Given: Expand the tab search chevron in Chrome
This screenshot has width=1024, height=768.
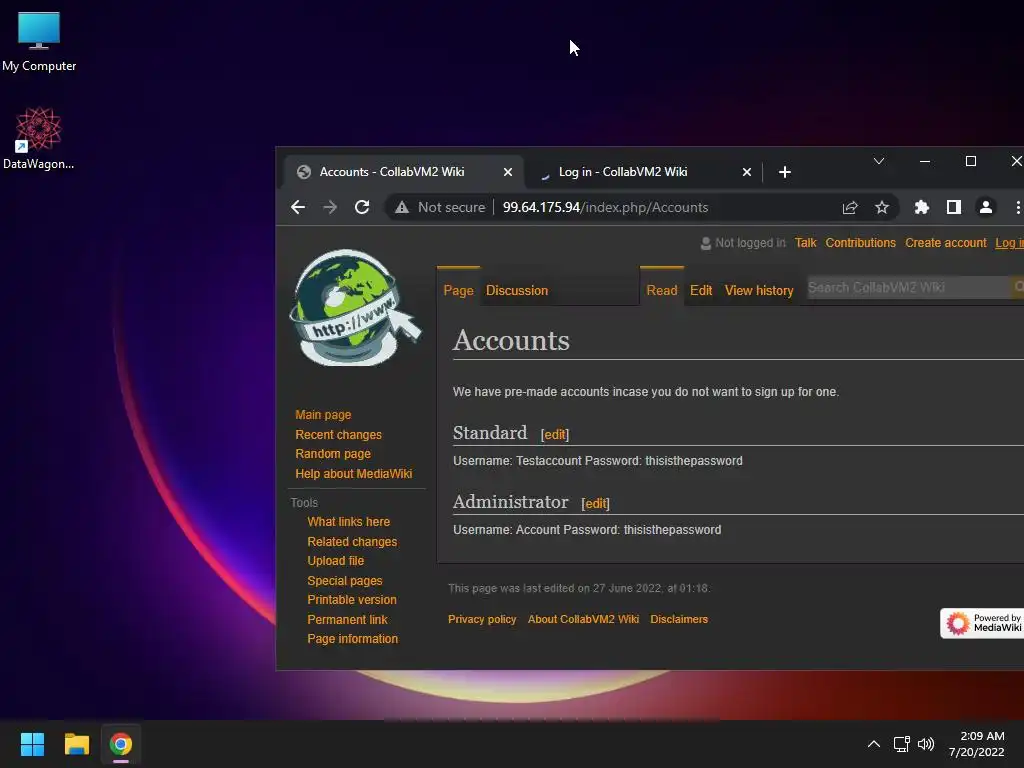Looking at the screenshot, I should point(878,161).
